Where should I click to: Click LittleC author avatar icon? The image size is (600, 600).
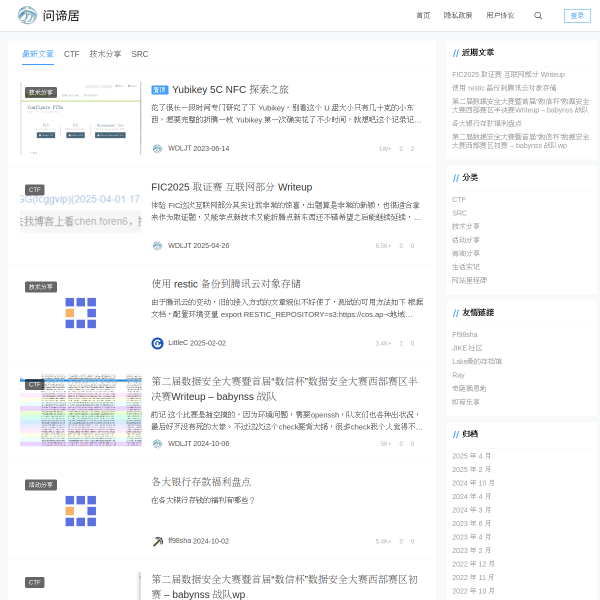click(157, 343)
